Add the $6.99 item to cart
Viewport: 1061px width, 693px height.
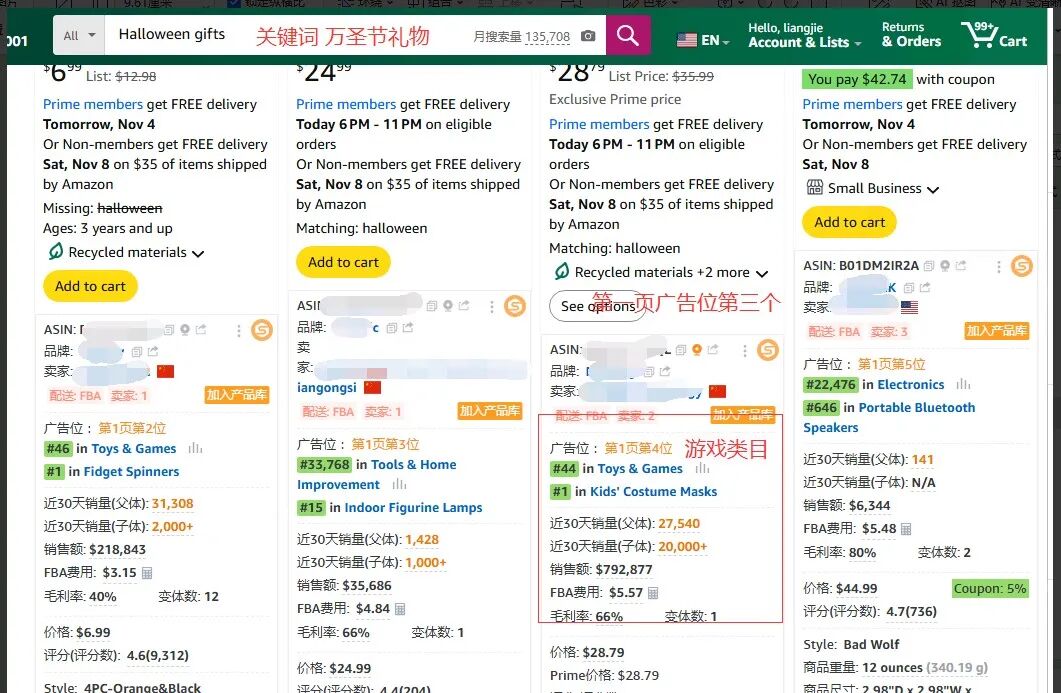tap(90, 286)
